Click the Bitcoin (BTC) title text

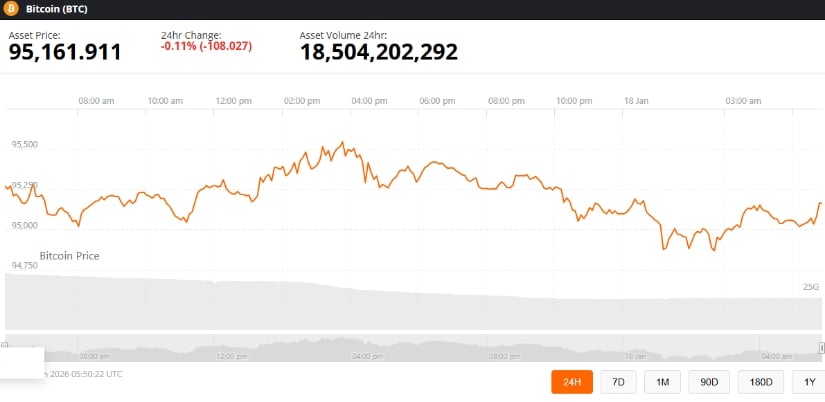[x=60, y=10]
